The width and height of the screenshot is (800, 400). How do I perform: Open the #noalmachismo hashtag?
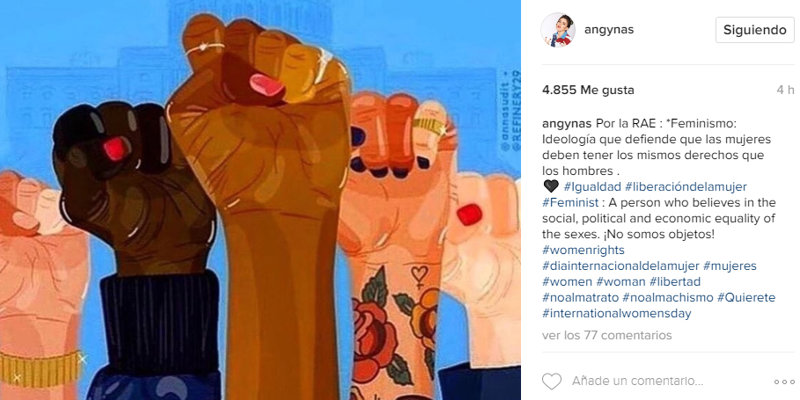point(668,297)
